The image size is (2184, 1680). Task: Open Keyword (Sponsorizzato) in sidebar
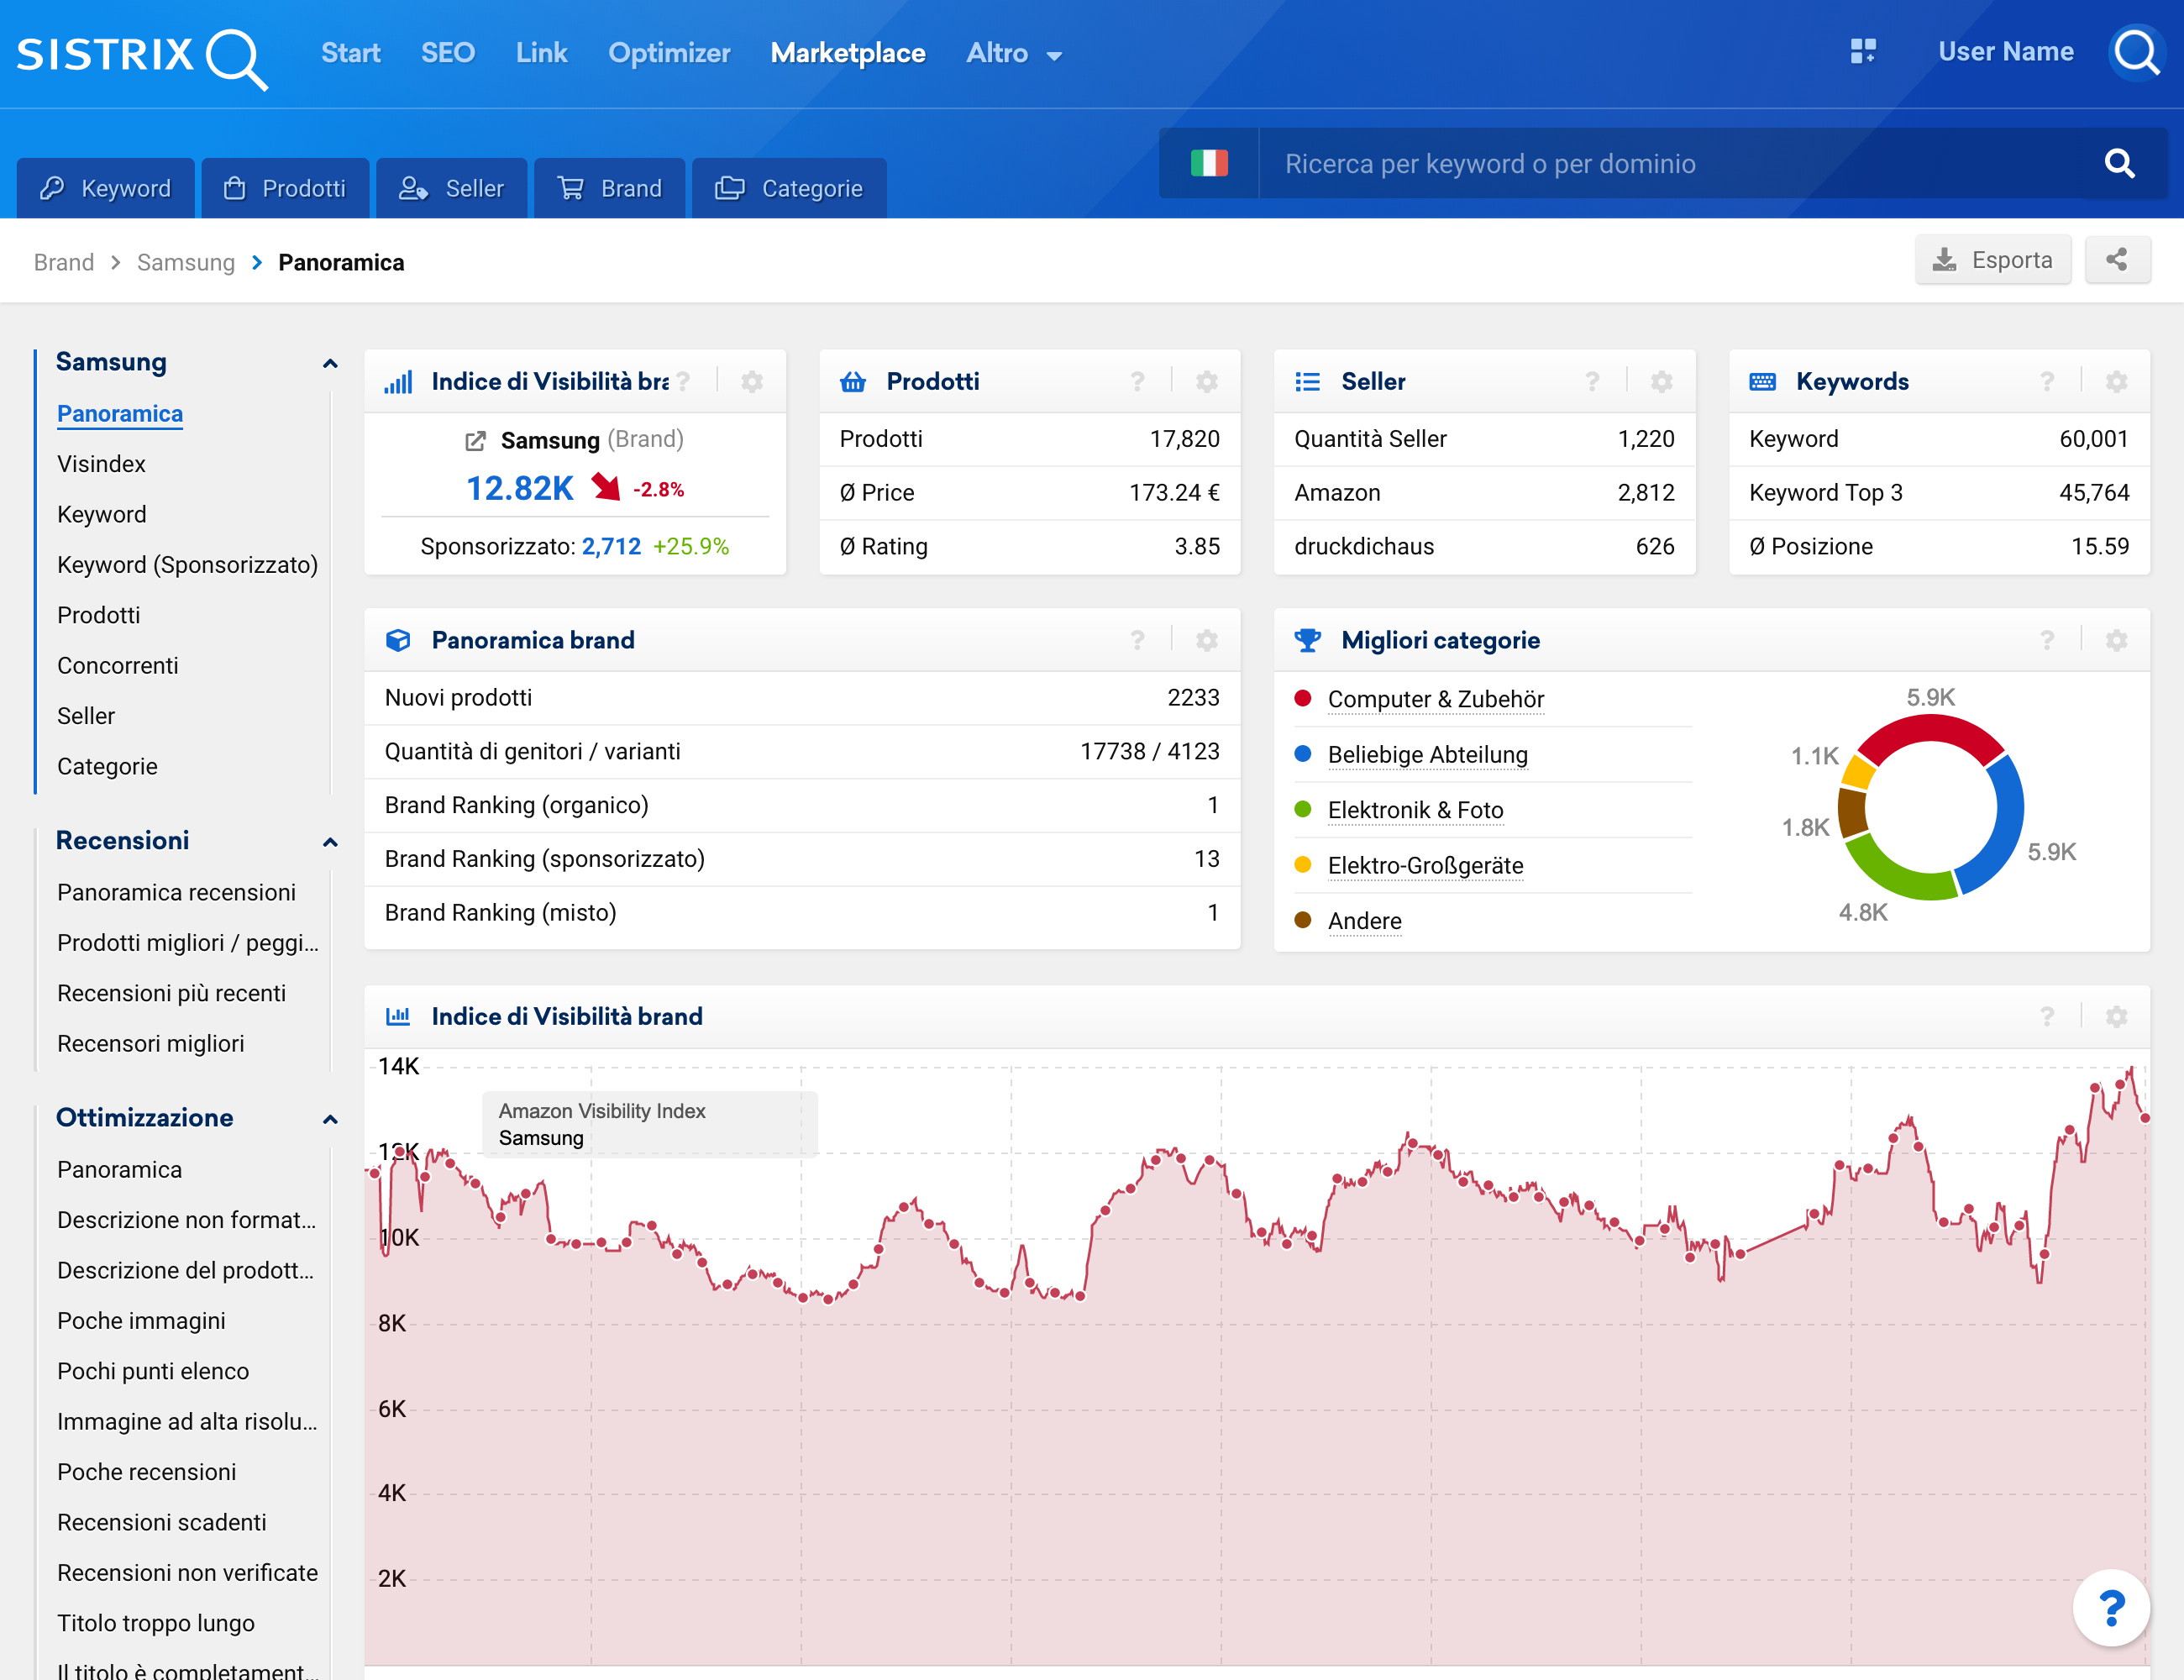coord(187,565)
